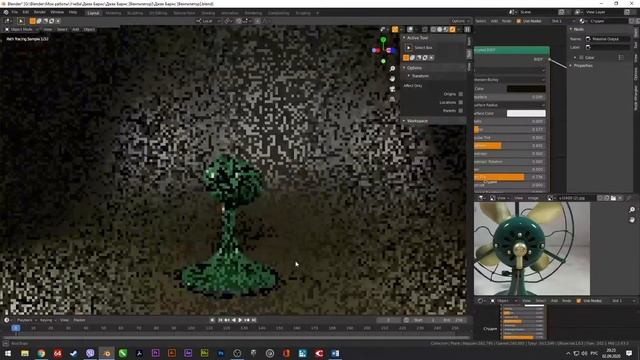Open the Object Mode dropdown

coord(21,29)
